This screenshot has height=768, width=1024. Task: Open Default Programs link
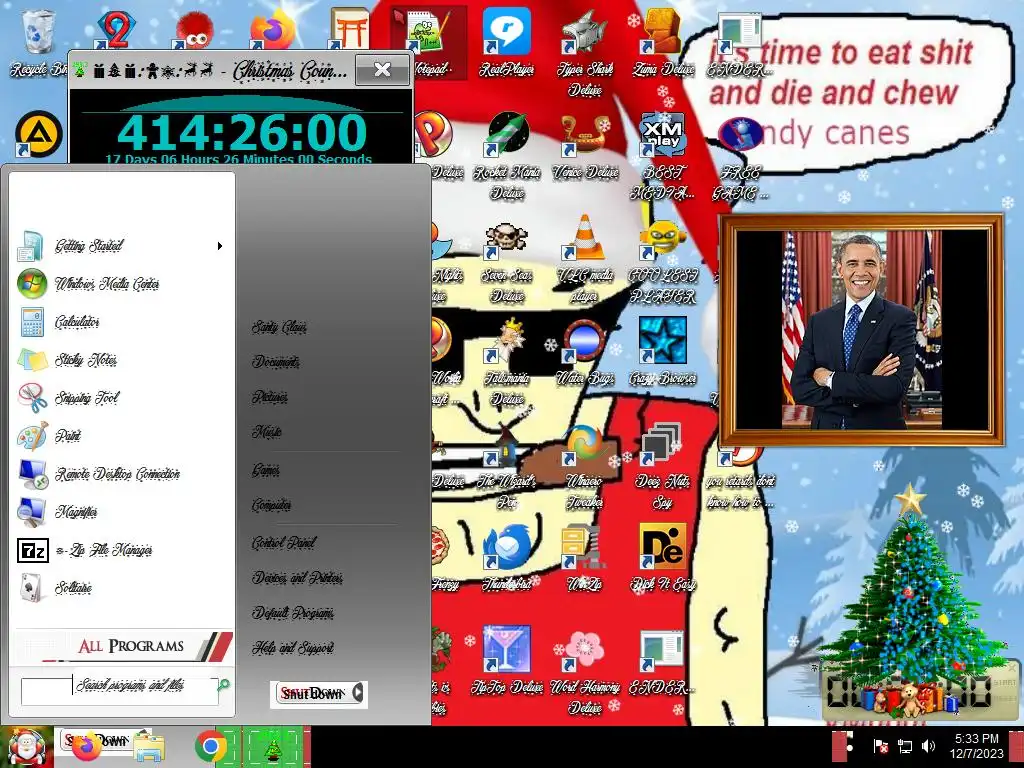tap(293, 613)
